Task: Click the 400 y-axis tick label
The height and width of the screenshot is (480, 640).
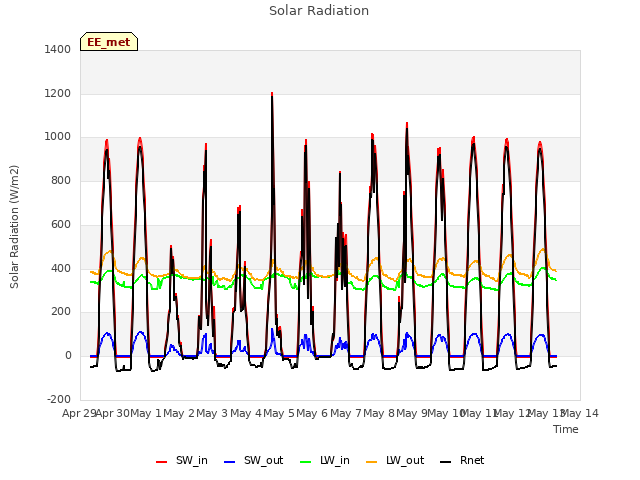Action: (61, 269)
